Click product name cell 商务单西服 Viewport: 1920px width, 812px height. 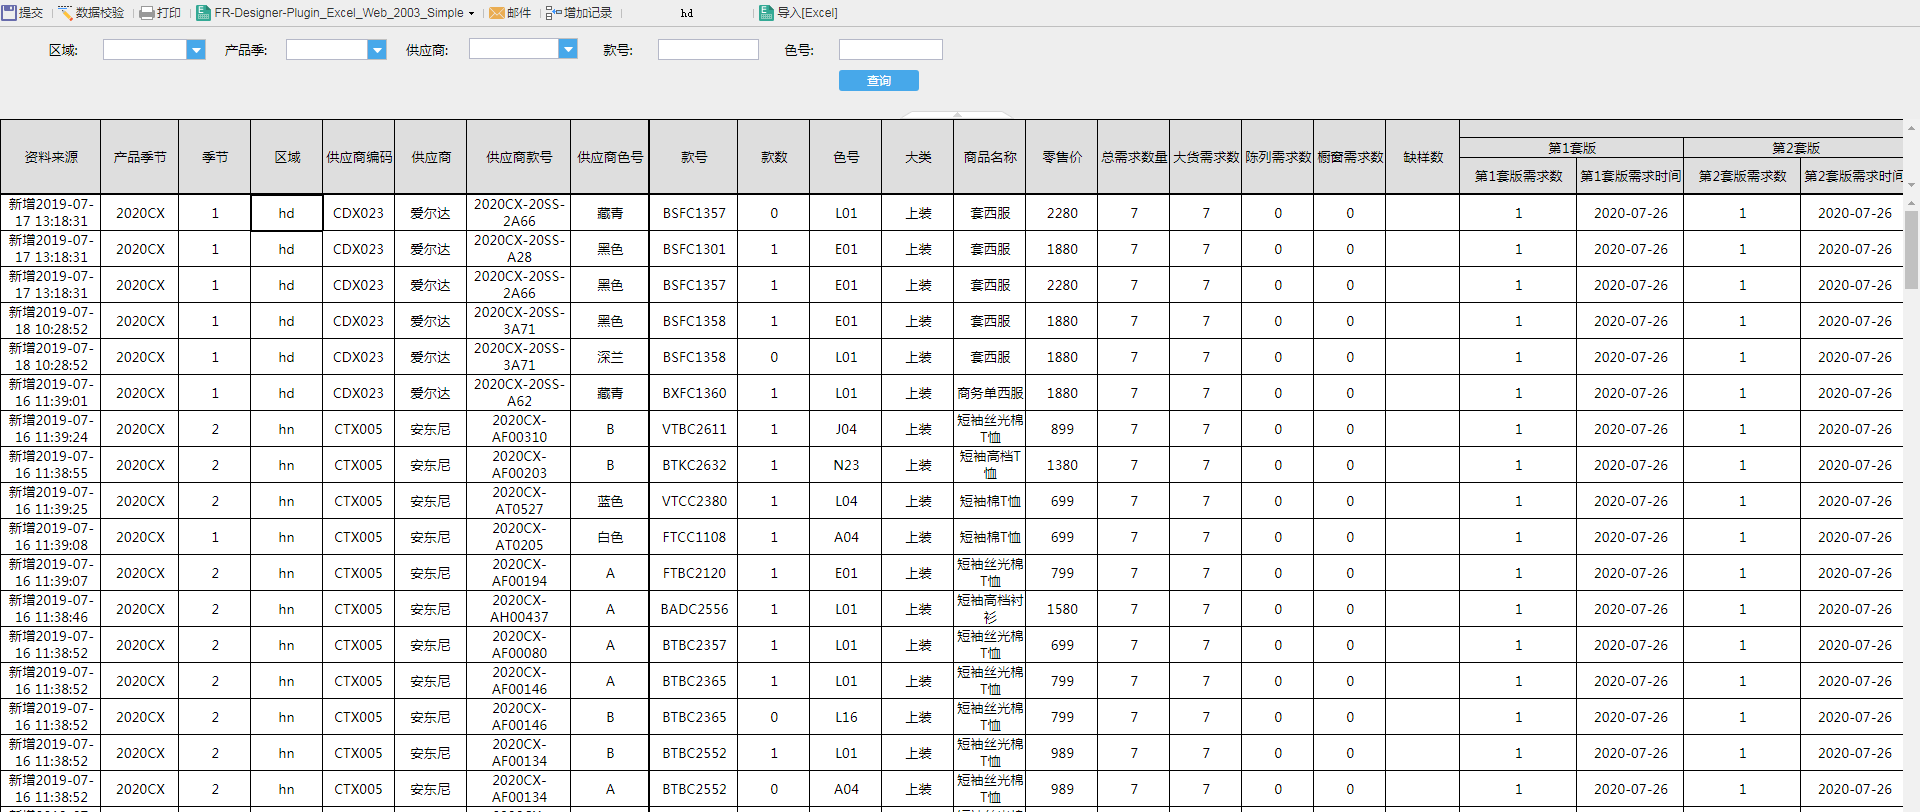(x=990, y=393)
